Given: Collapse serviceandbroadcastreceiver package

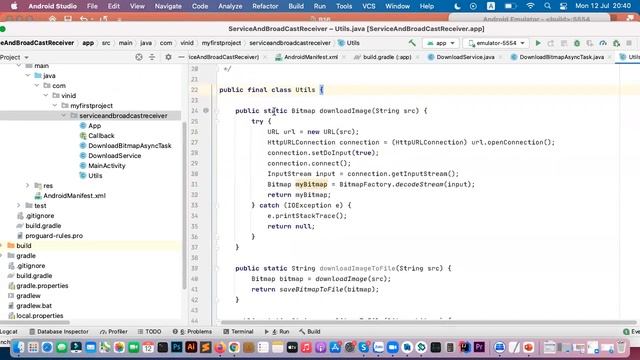Looking at the screenshot, I should pos(64,116).
